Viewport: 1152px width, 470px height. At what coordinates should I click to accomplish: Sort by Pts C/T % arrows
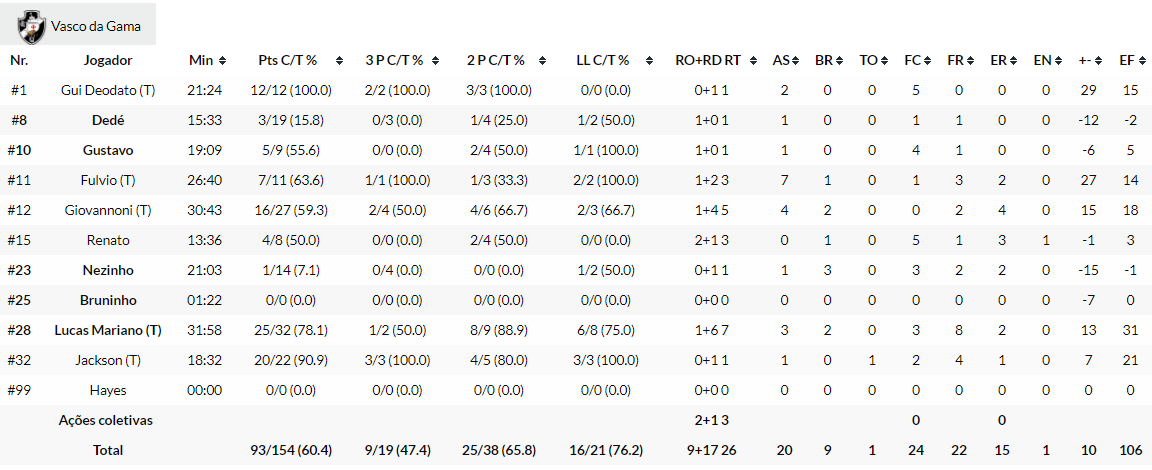pos(339,61)
